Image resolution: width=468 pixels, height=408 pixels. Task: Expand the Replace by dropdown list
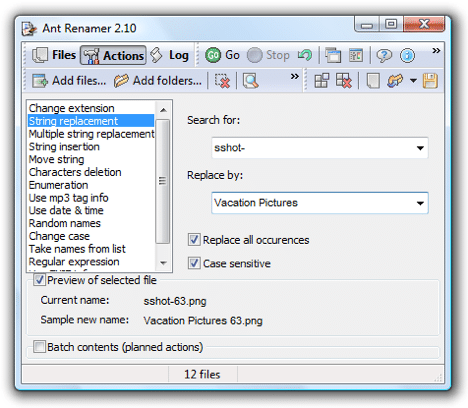pyautogui.click(x=420, y=203)
